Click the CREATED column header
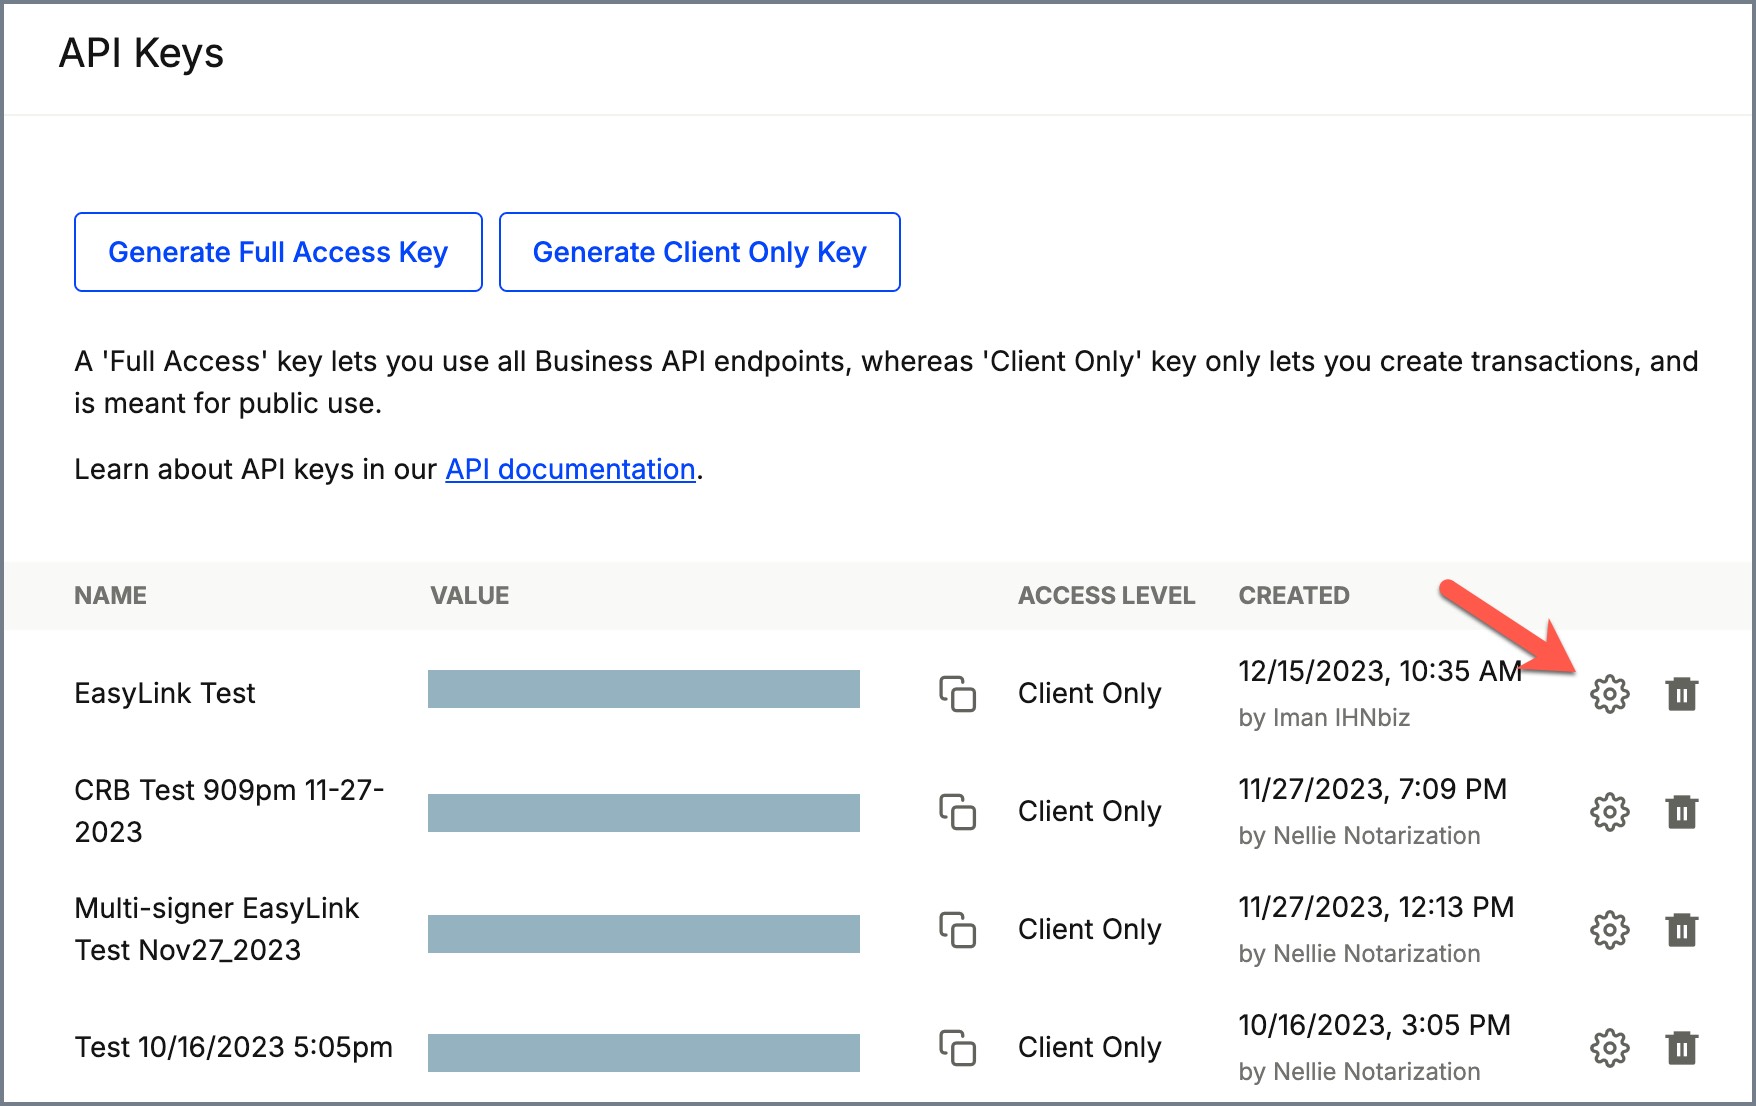 click(x=1293, y=596)
